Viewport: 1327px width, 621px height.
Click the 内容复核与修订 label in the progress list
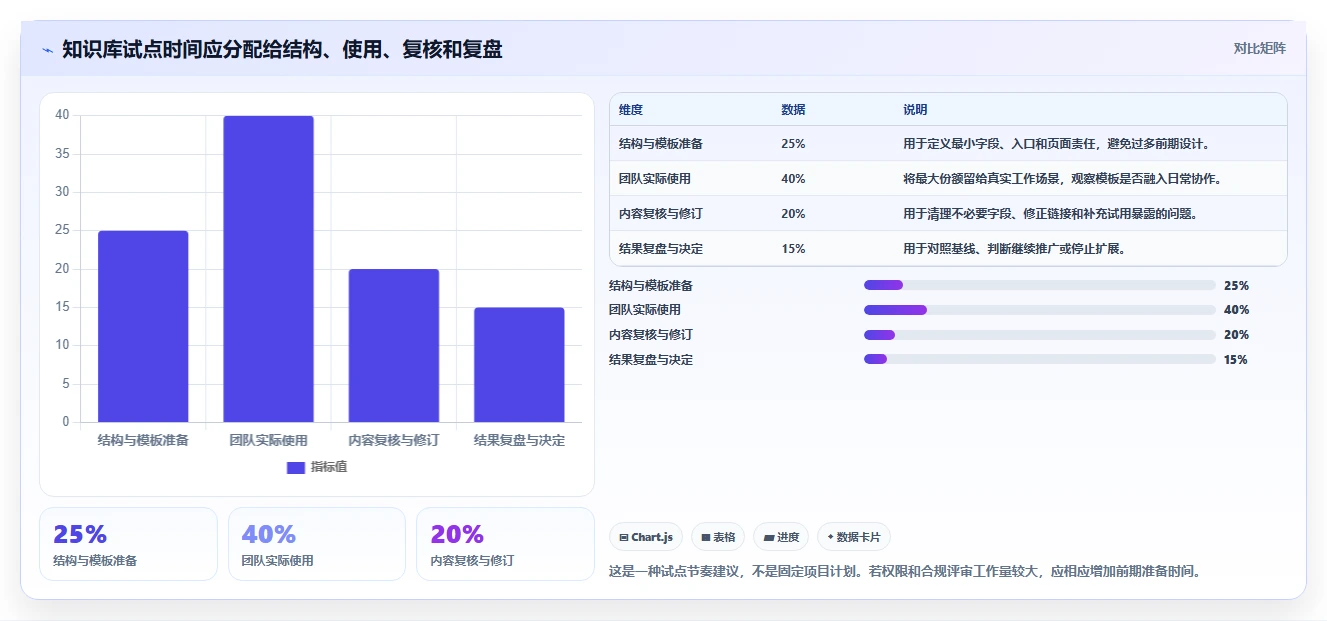(651, 335)
